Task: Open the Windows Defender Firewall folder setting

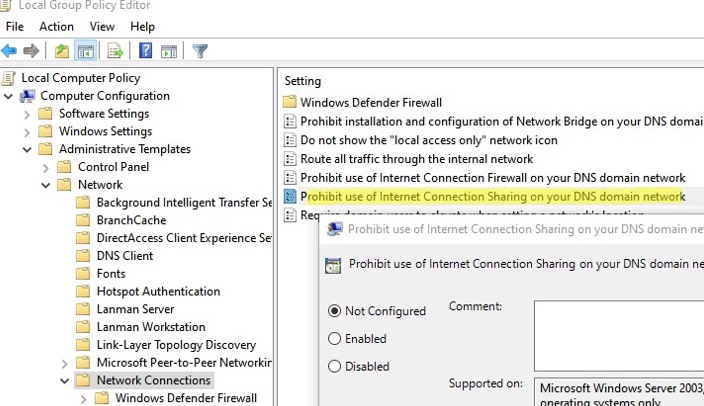Action: coord(370,102)
